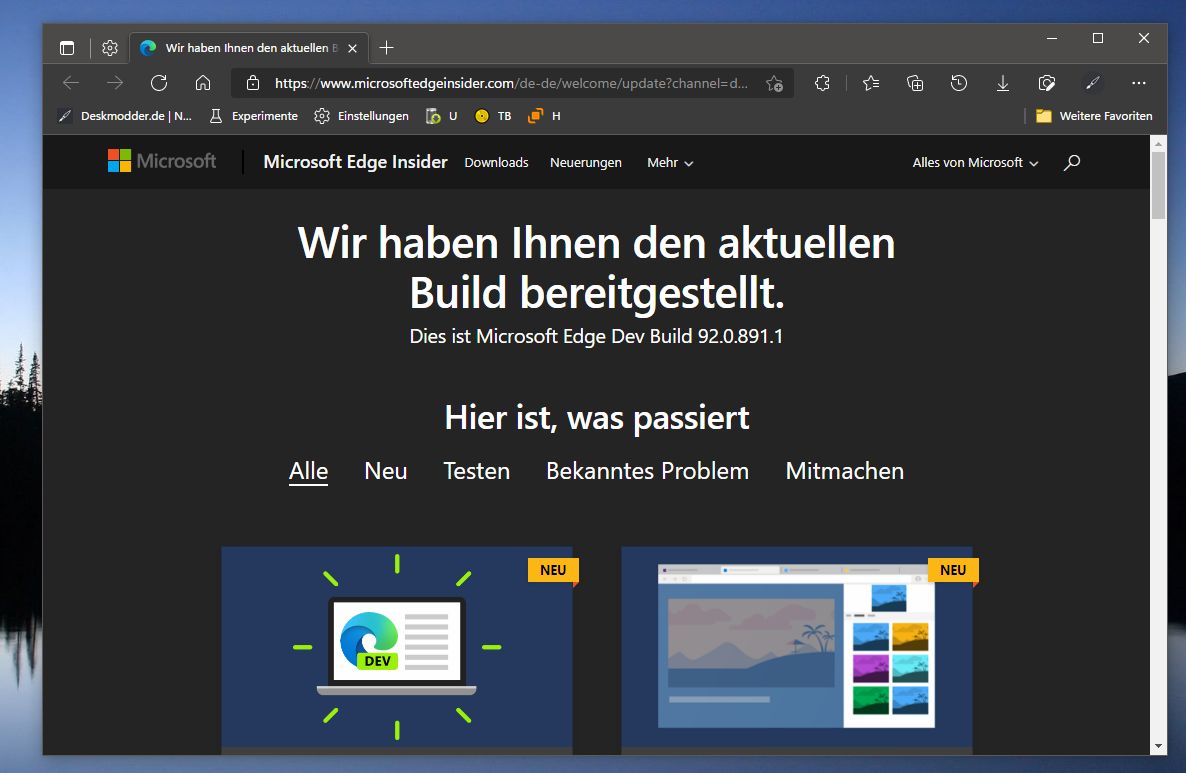Image resolution: width=1186 pixels, height=773 pixels.
Task: Open Deskmodder.de bookmark
Action: click(x=126, y=116)
